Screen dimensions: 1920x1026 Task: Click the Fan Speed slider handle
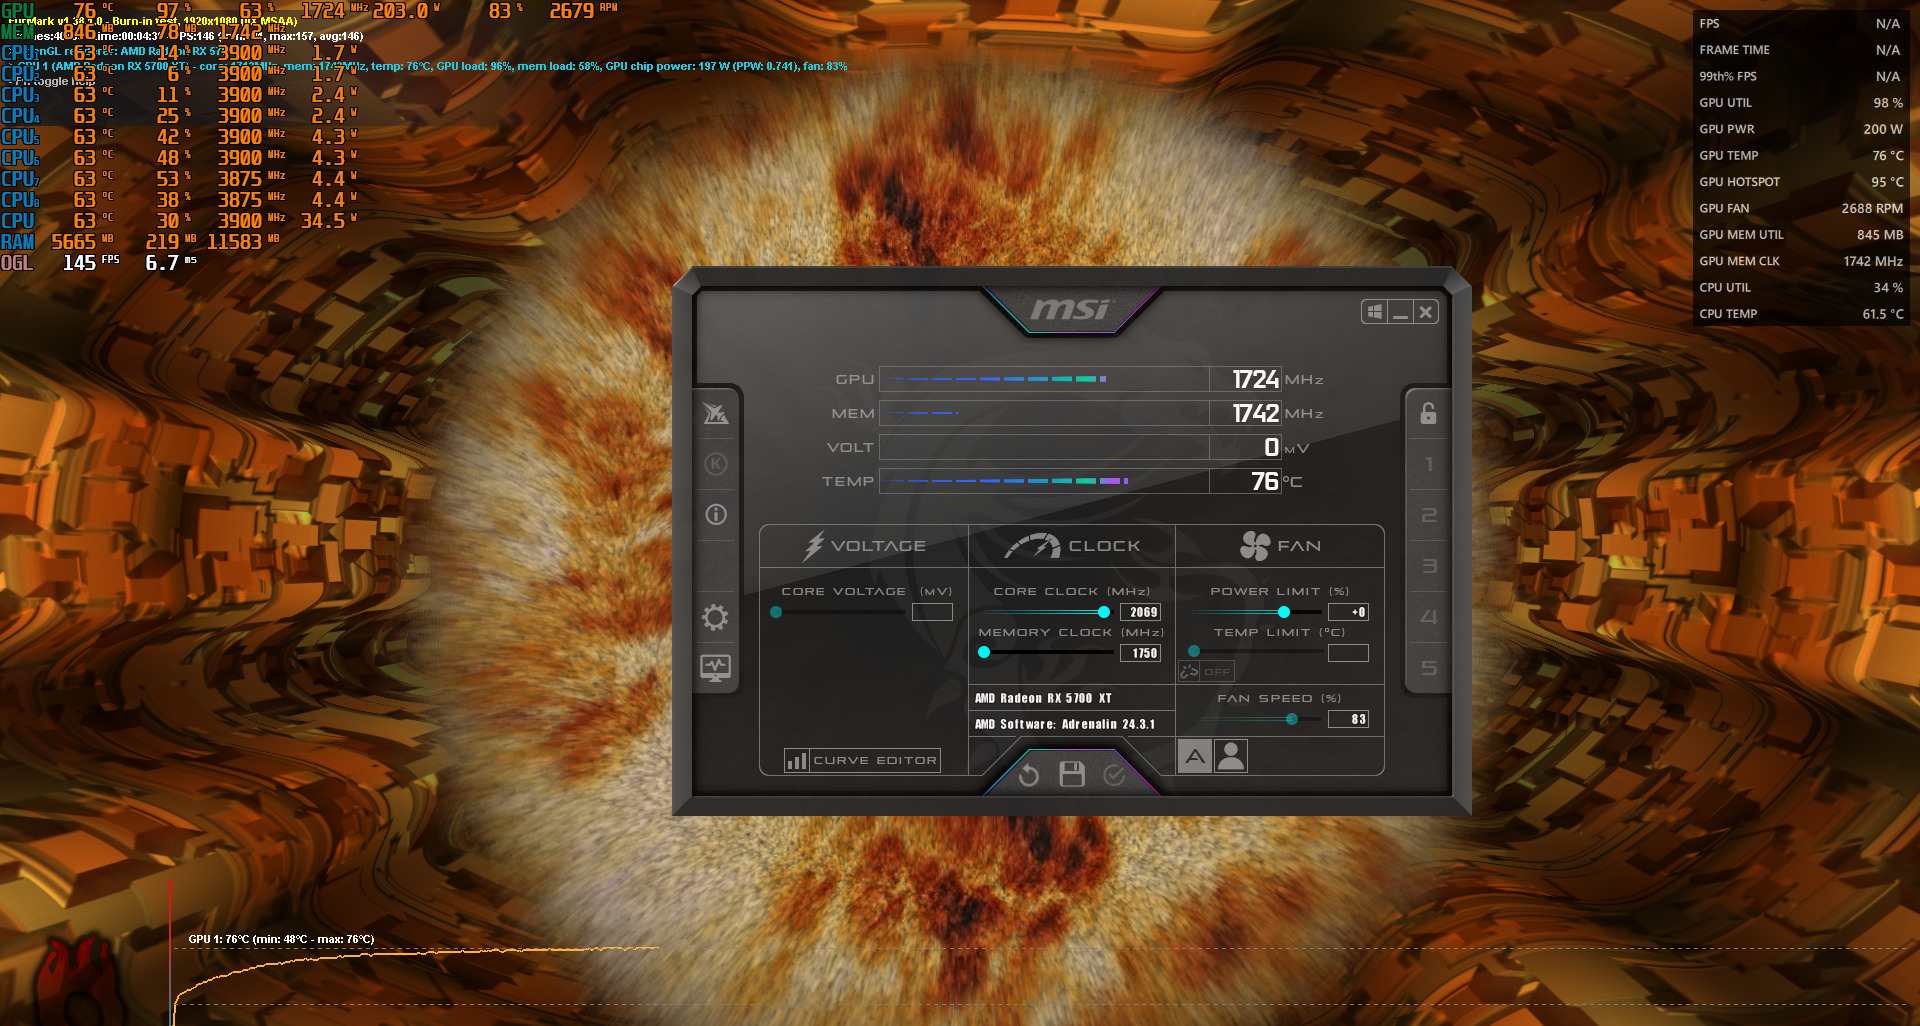tap(1292, 719)
